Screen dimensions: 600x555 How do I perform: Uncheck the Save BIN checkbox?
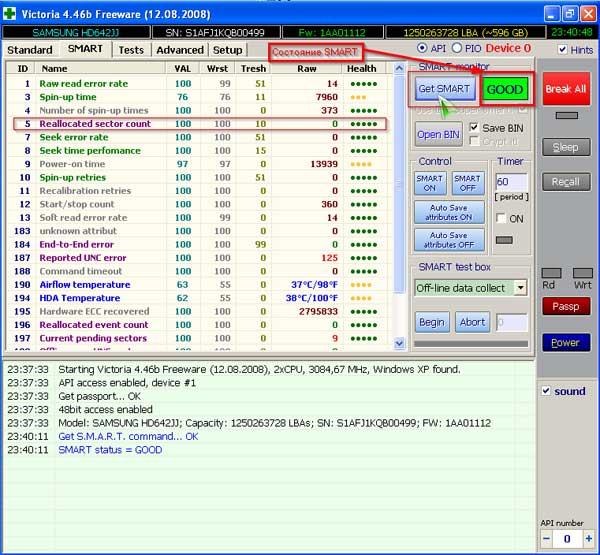tap(474, 128)
